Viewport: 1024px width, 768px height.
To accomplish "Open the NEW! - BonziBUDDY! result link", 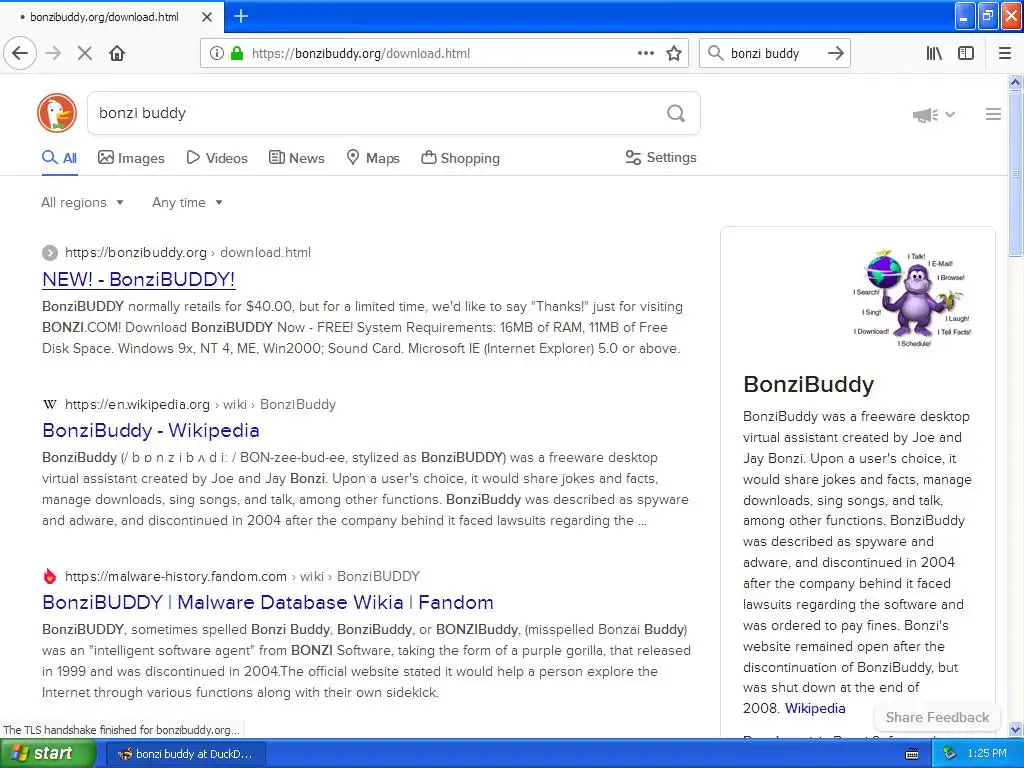I will 138,280.
